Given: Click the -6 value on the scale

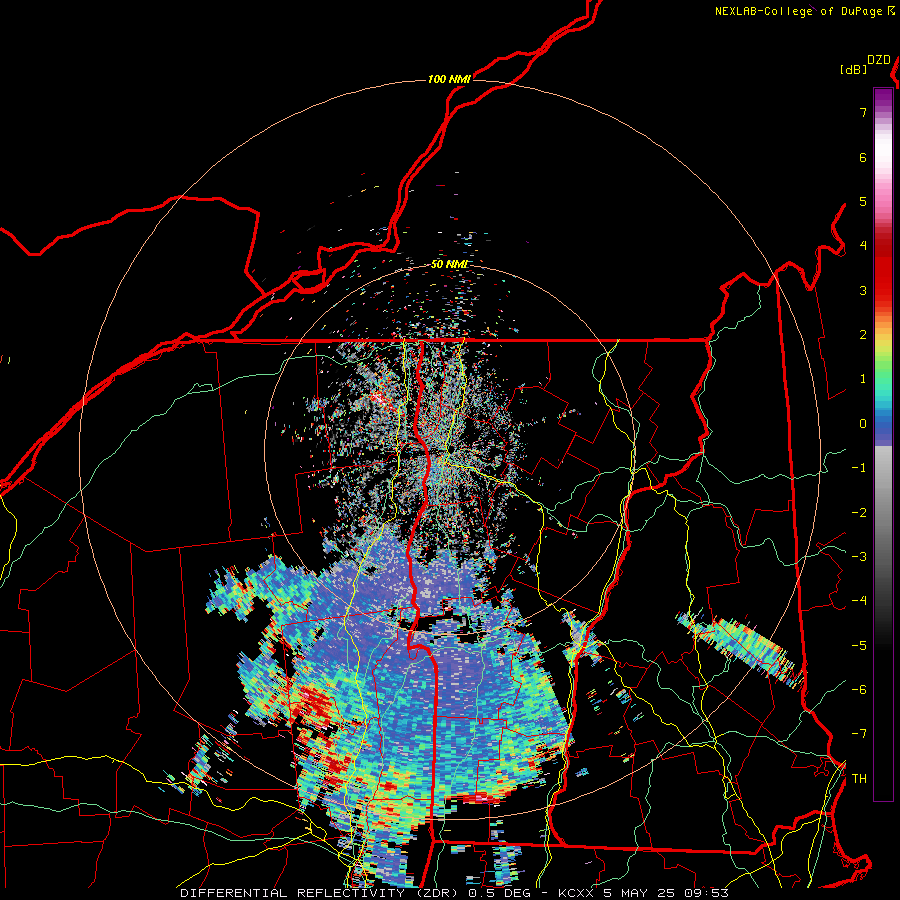Looking at the screenshot, I should click(x=859, y=690).
